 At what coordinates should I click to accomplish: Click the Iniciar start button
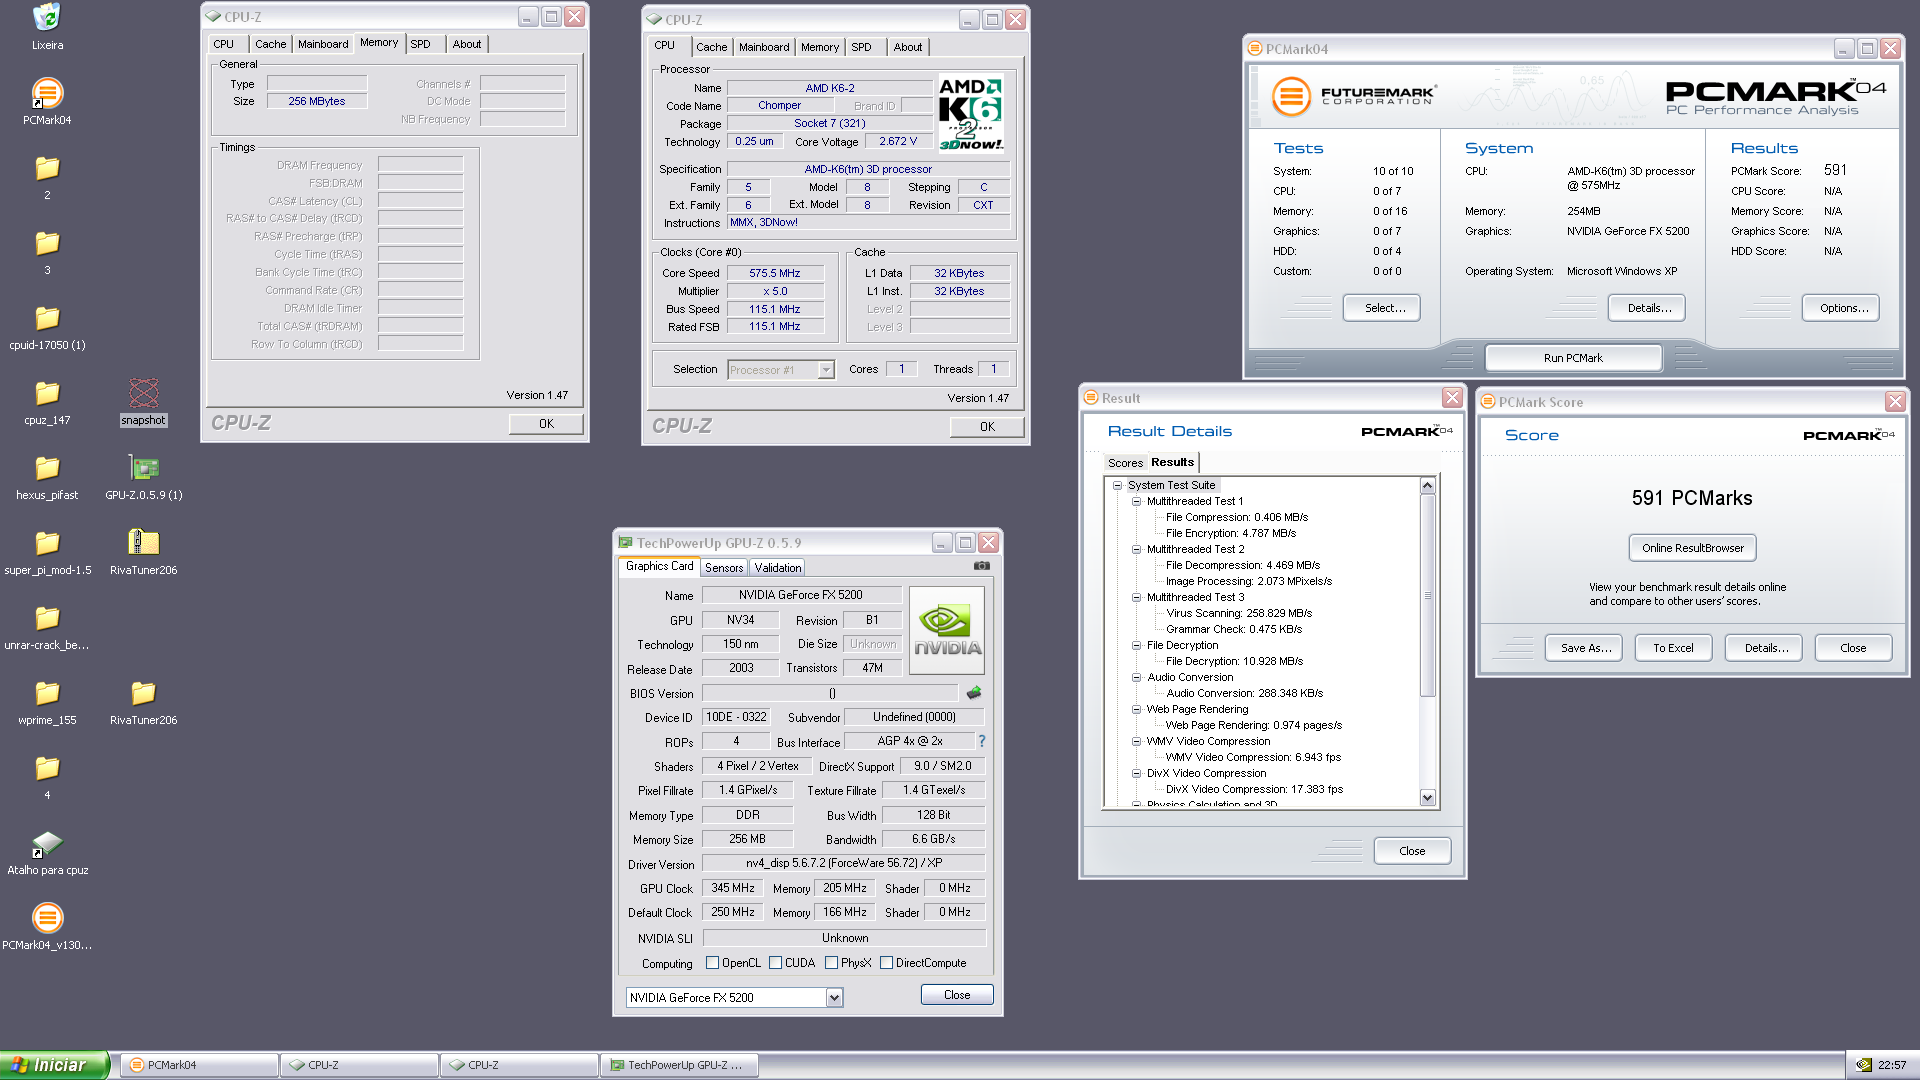(x=53, y=1065)
